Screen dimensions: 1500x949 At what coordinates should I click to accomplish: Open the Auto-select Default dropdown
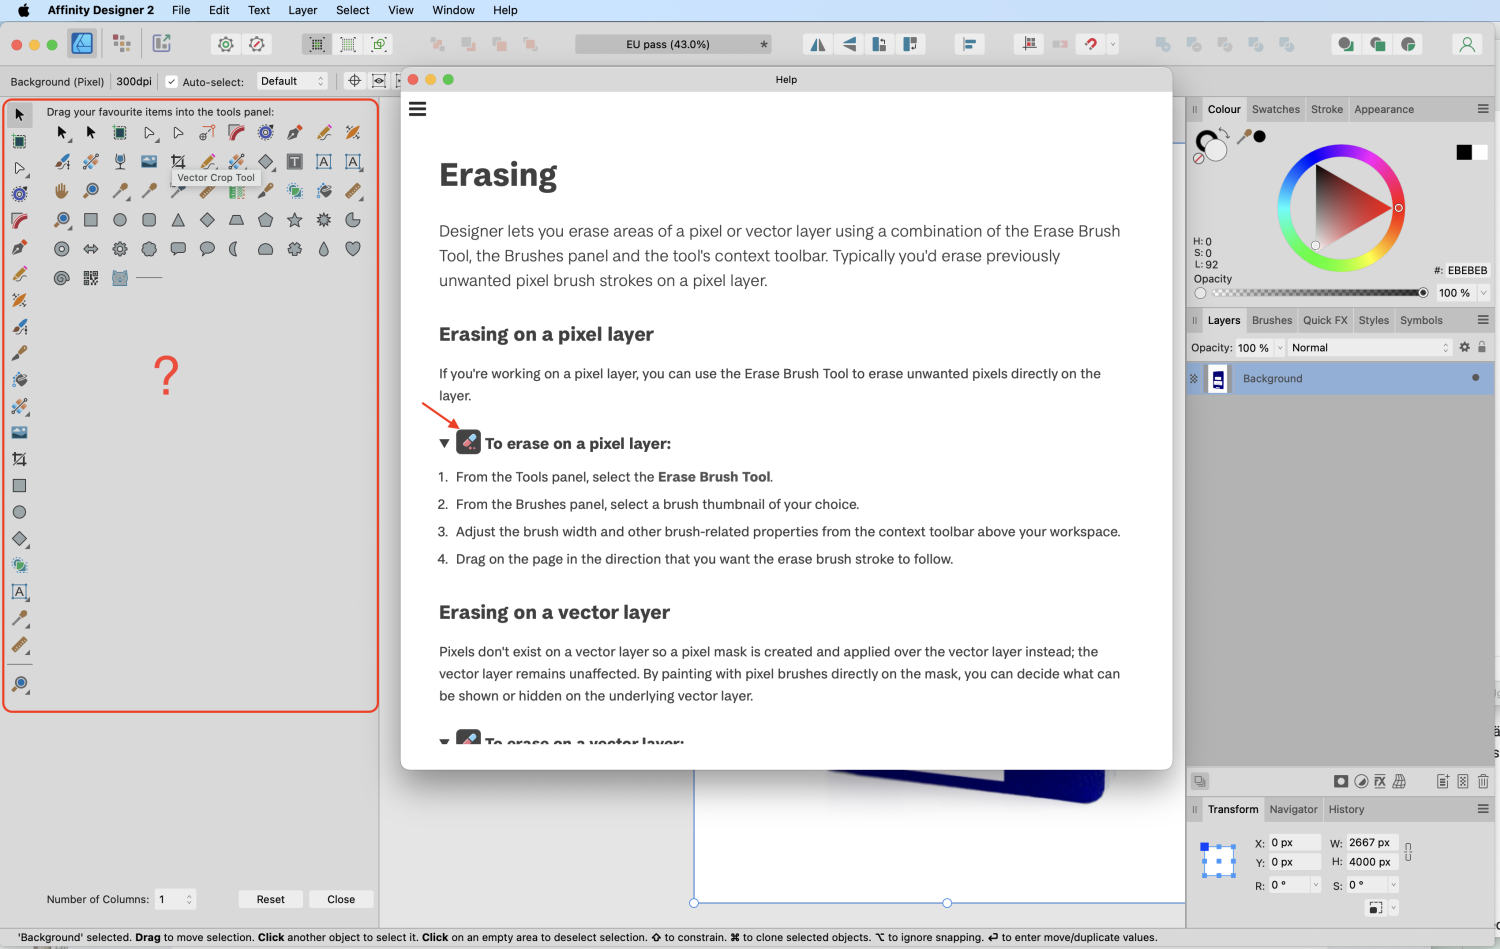(292, 81)
